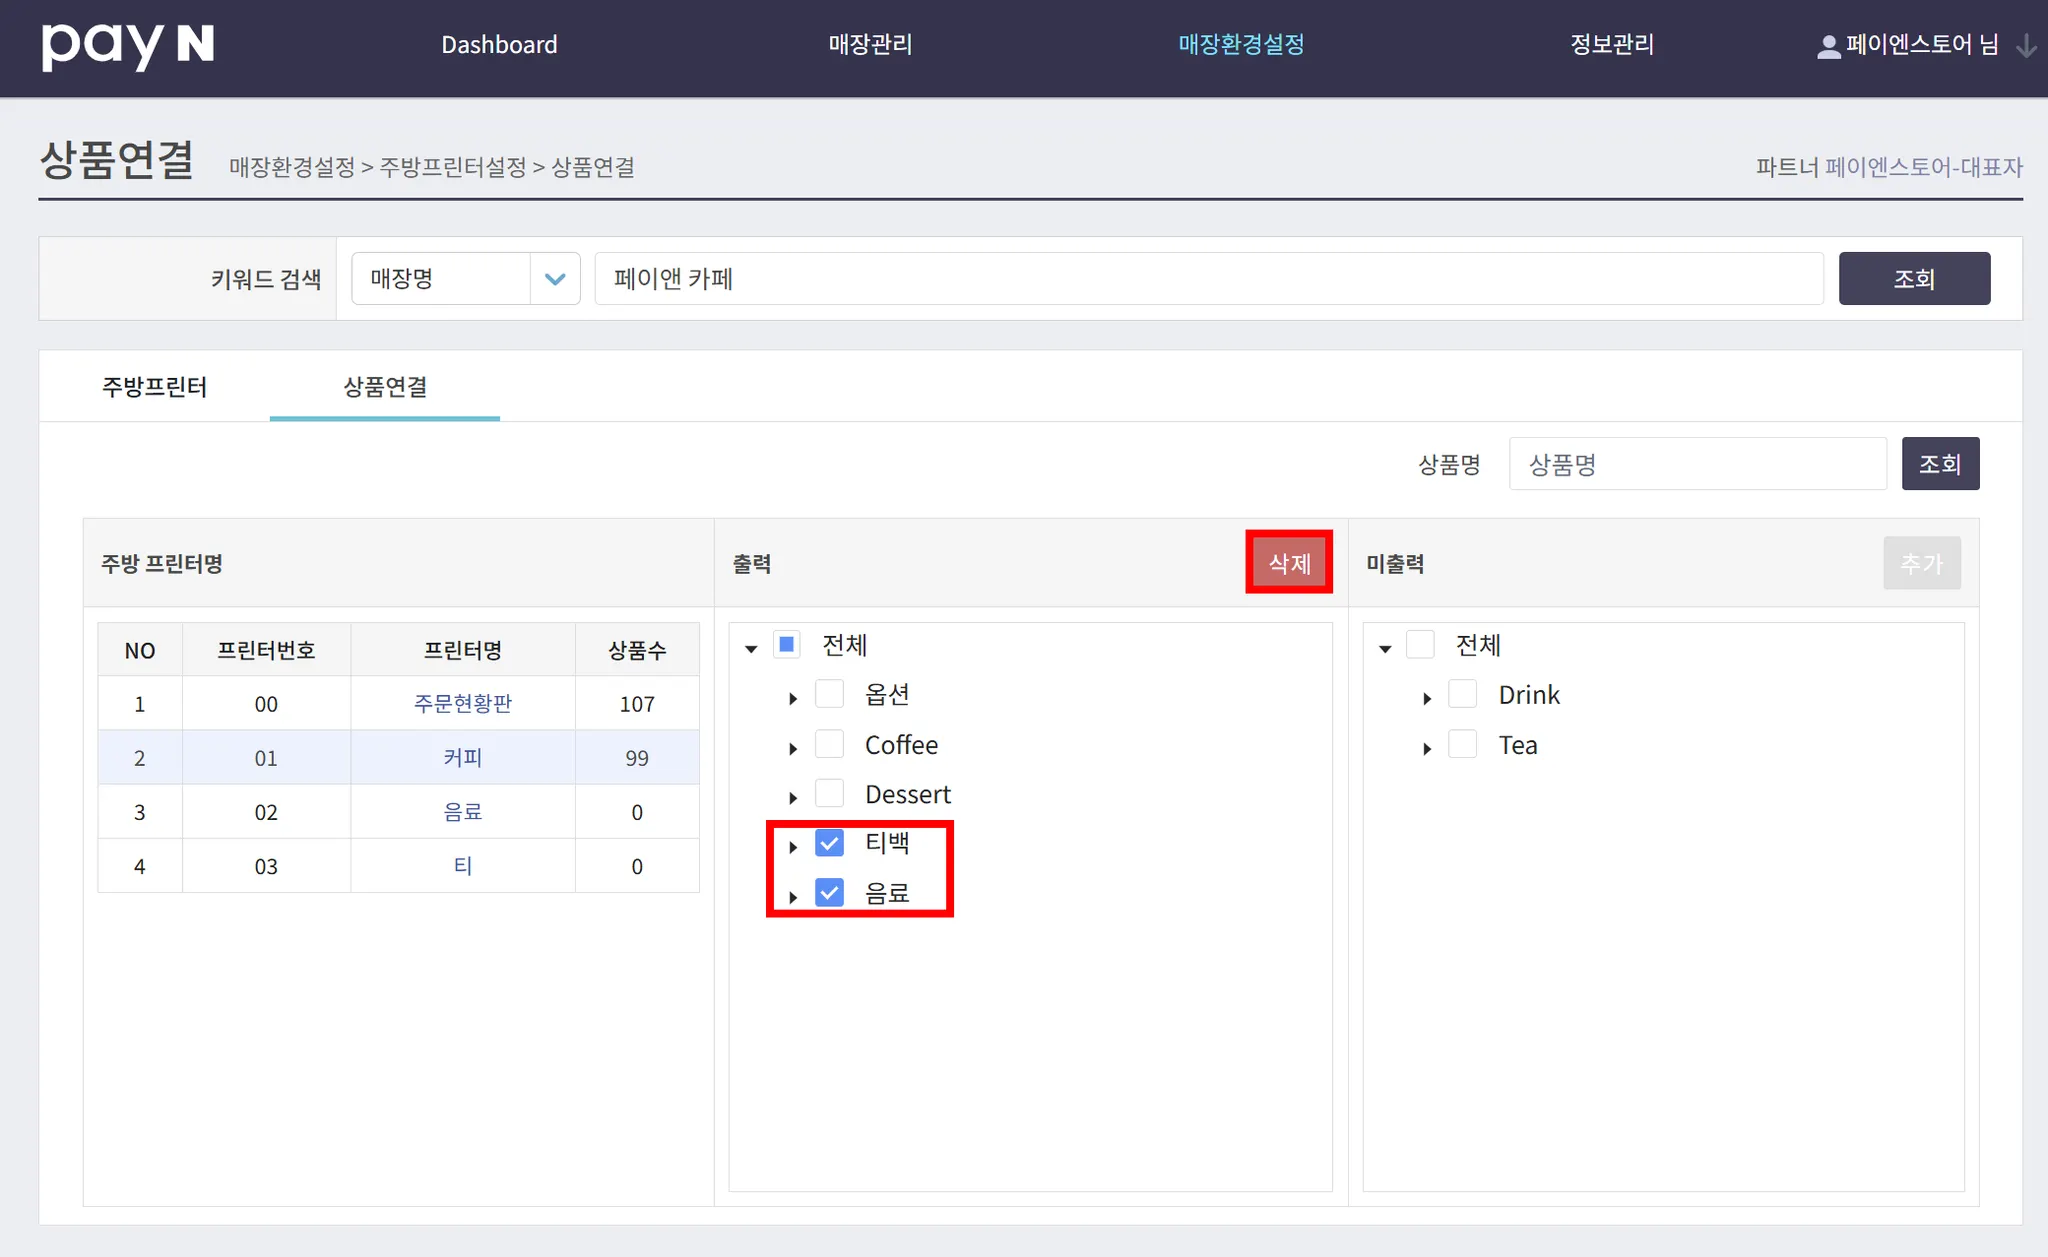Check the Coffee category checkbox
2048x1257 pixels.
[x=829, y=744]
